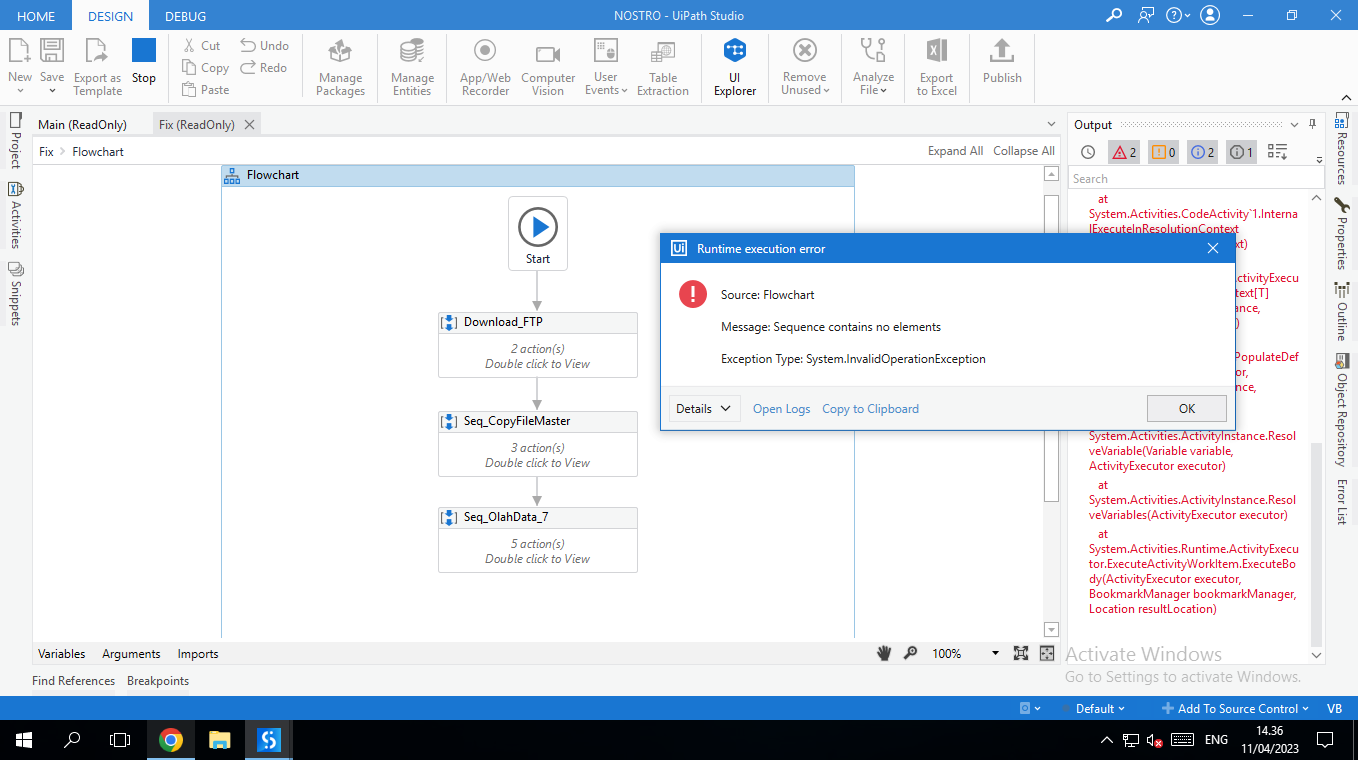
Task: Click clear all output icon
Action: click(x=1277, y=152)
